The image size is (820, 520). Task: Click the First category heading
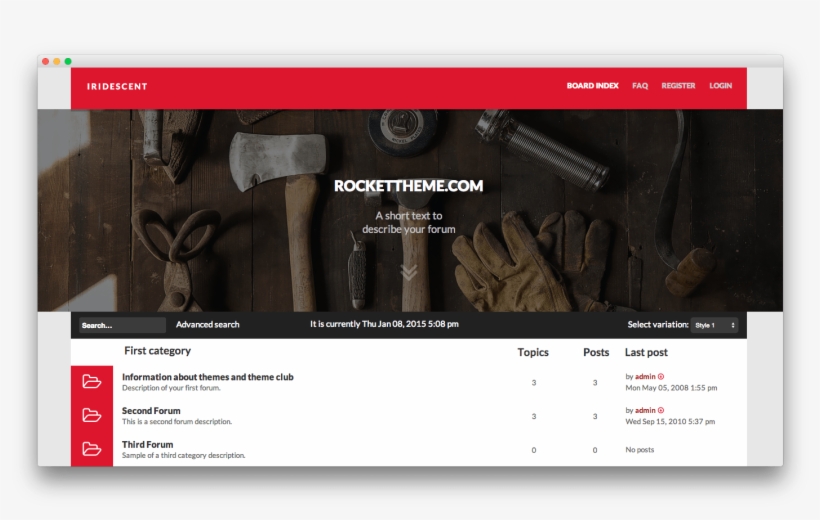coord(157,351)
